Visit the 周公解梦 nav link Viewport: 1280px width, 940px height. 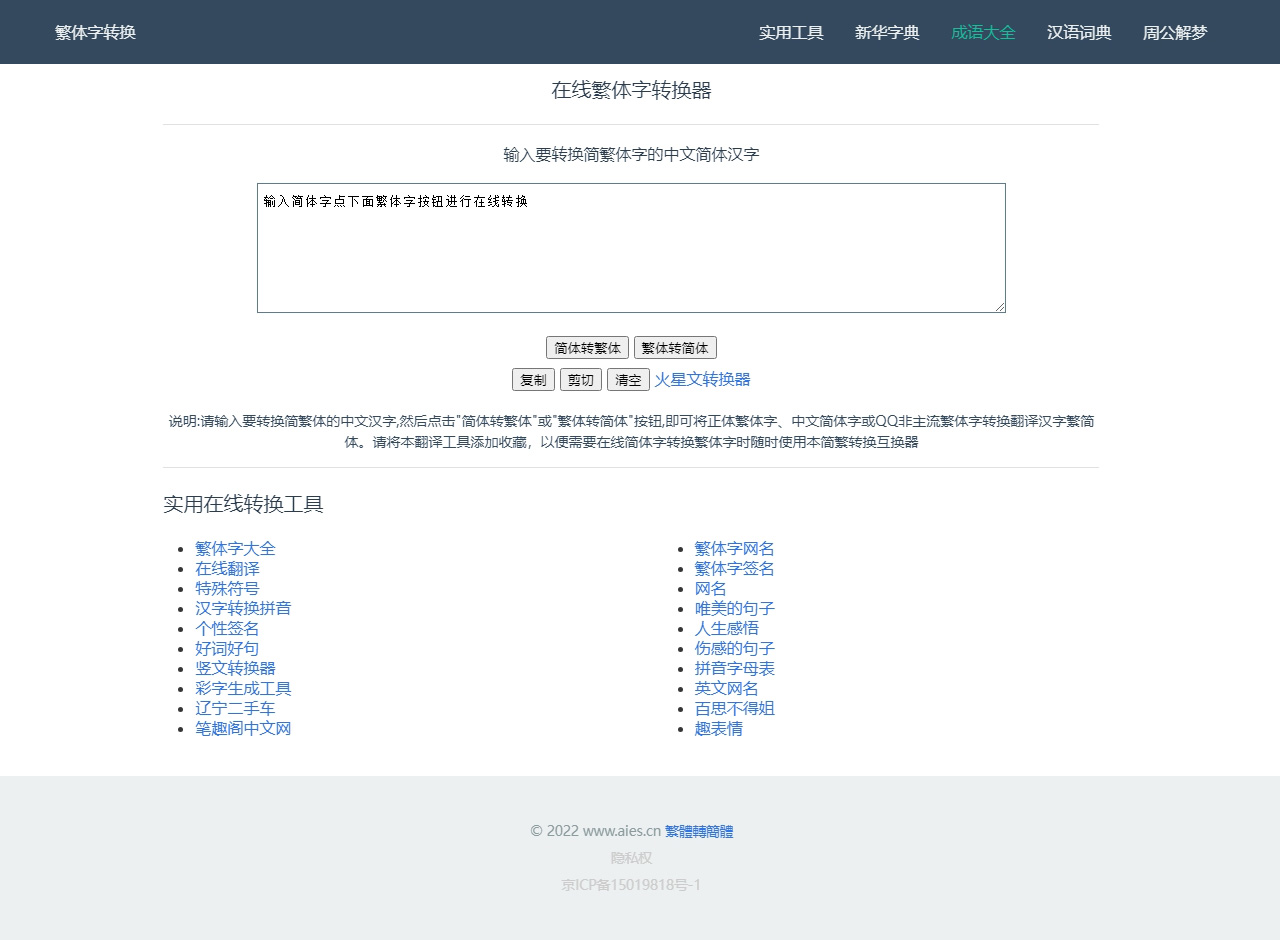[1175, 32]
